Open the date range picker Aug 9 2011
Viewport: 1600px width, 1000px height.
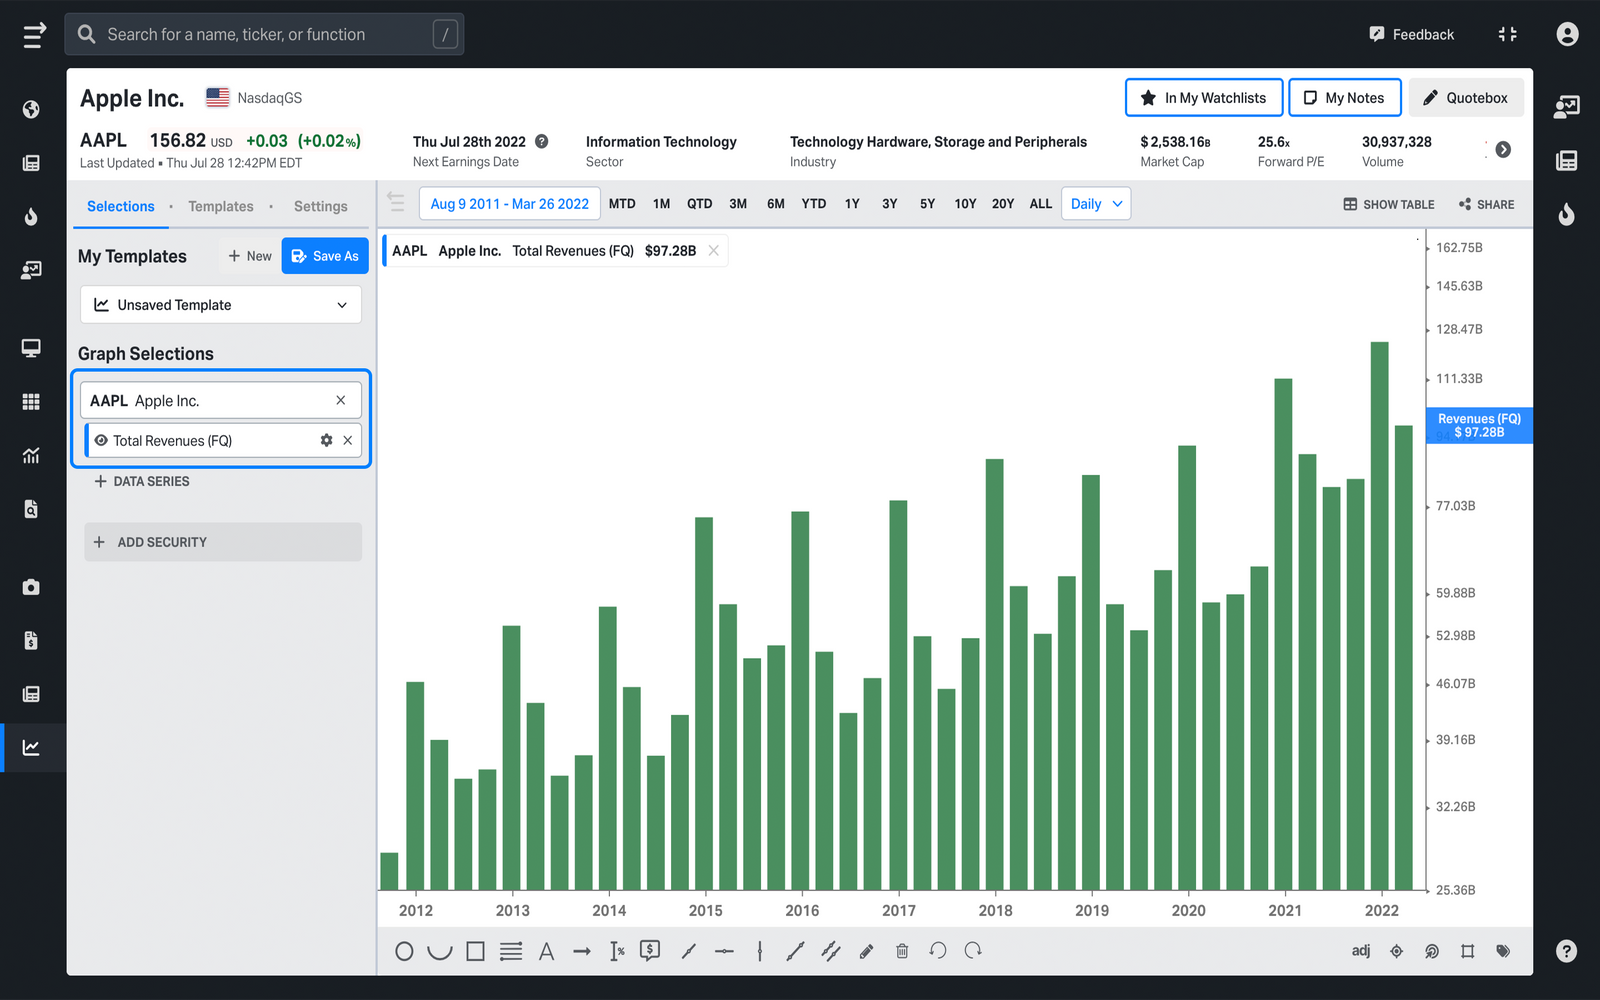pos(510,204)
